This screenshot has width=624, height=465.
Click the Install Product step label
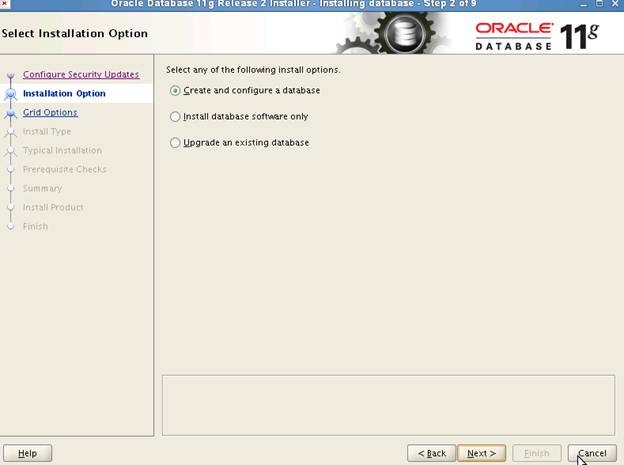[53, 207]
